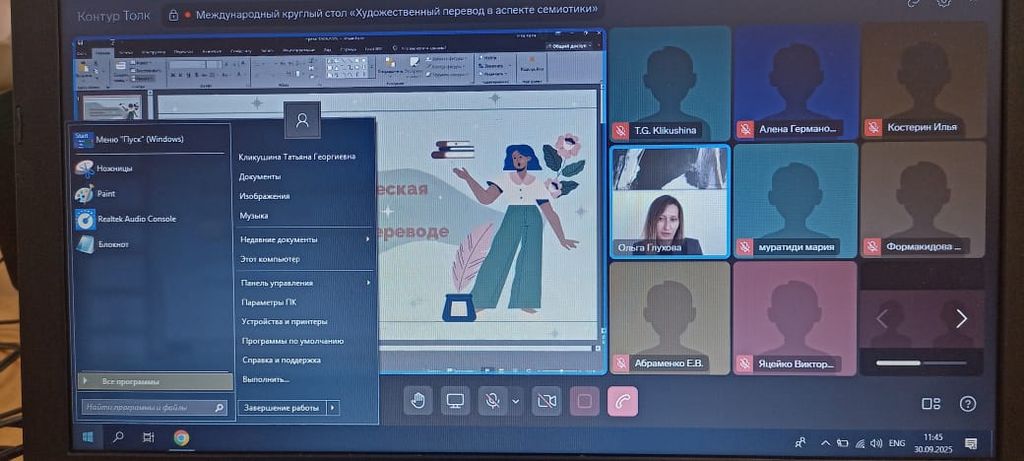This screenshot has height=461, width=1024.
Task: Raise hand in the meeting
Action: (x=419, y=401)
